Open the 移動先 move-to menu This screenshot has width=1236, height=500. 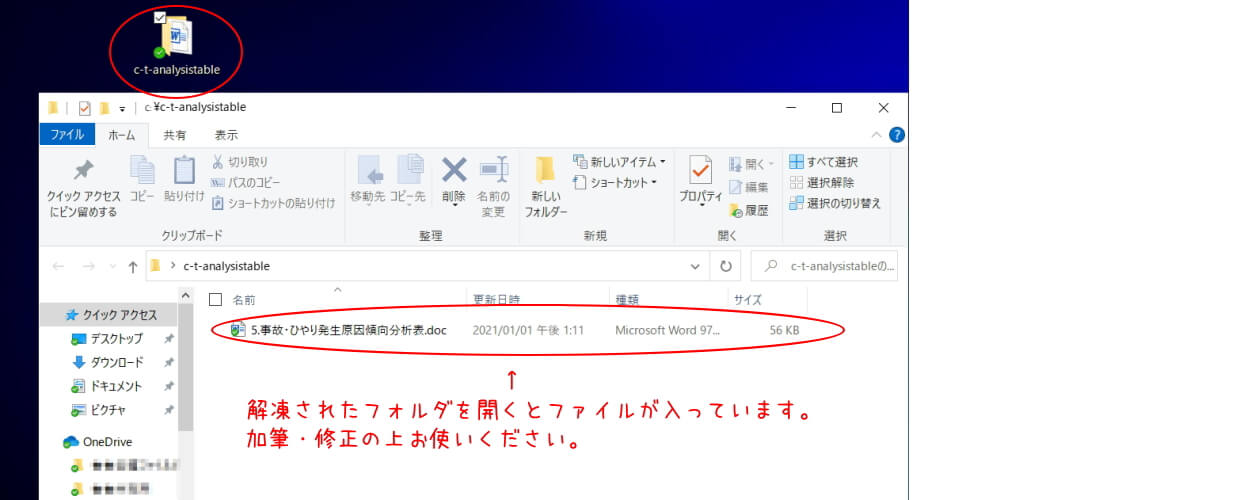point(368,180)
